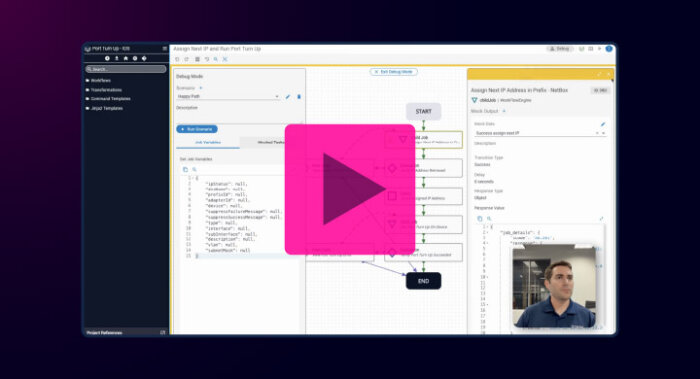Screen dimensions: 700x379
Task: Expand the Workflows folder
Action: (98, 80)
